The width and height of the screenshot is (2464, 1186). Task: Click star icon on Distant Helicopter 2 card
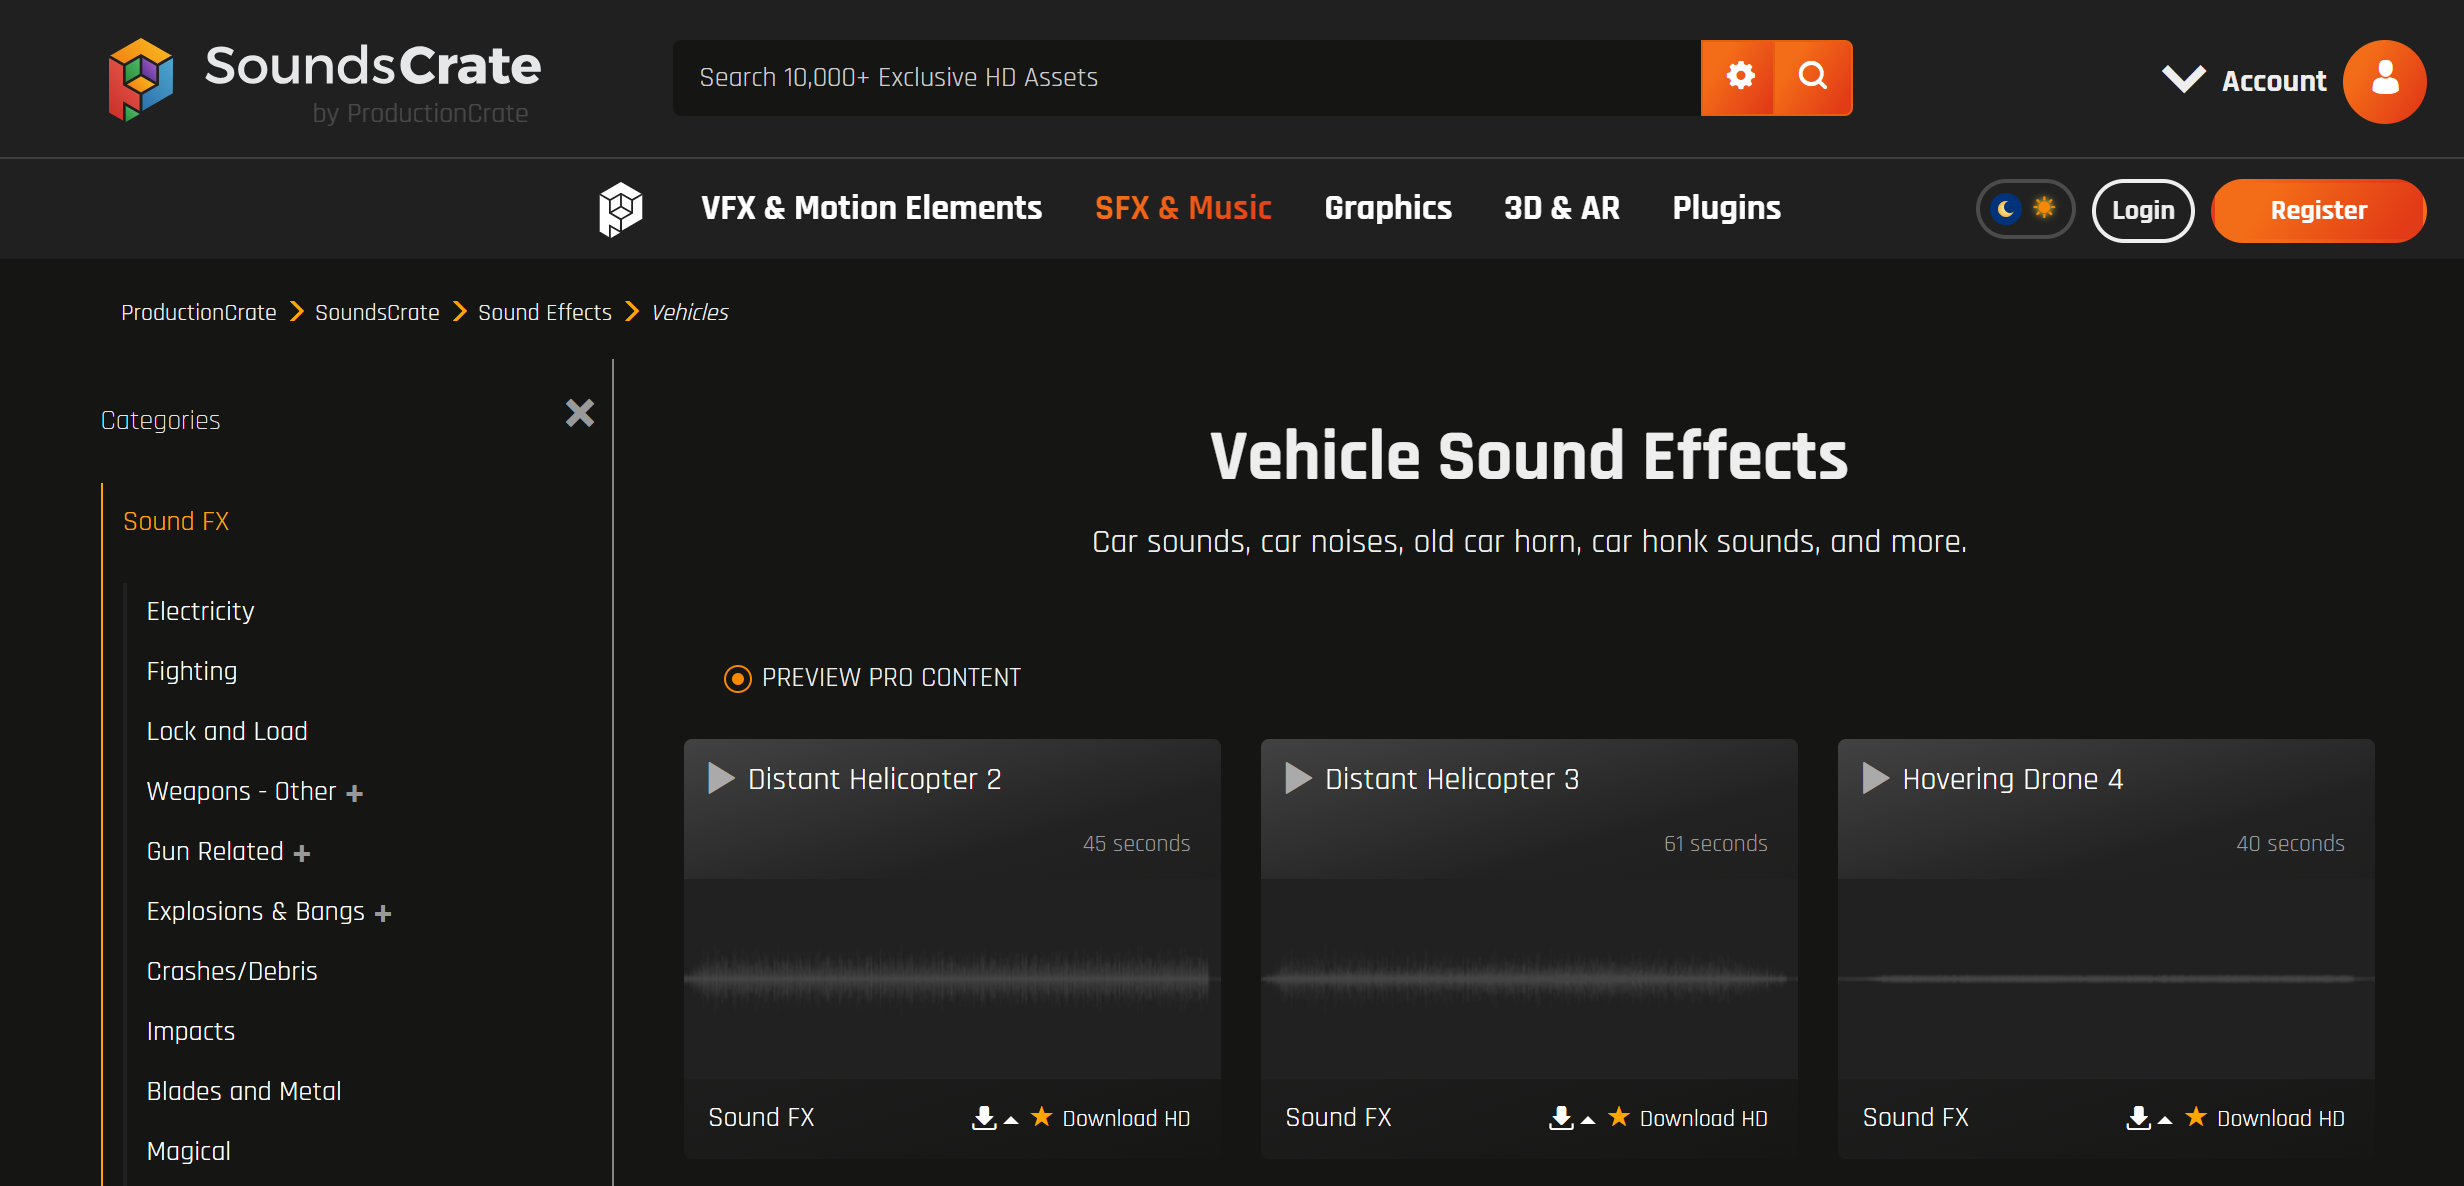coord(1042,1116)
